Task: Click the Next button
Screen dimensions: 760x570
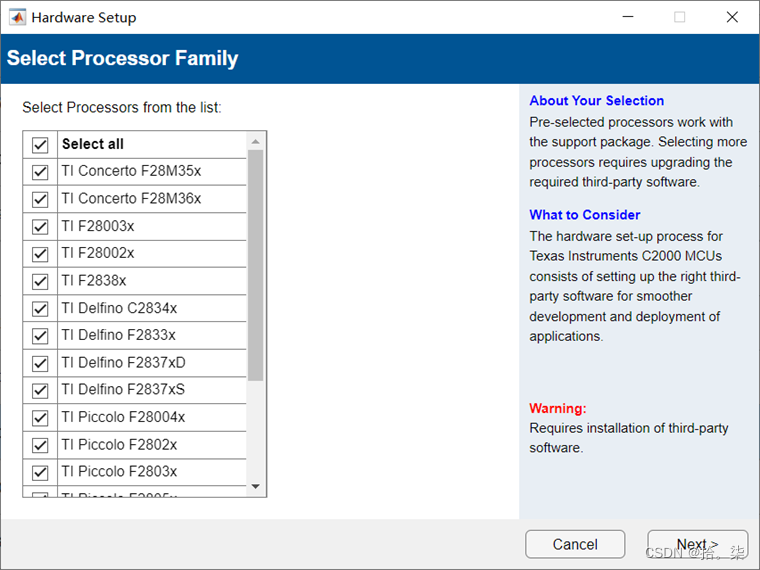Action: pyautogui.click(x=697, y=544)
